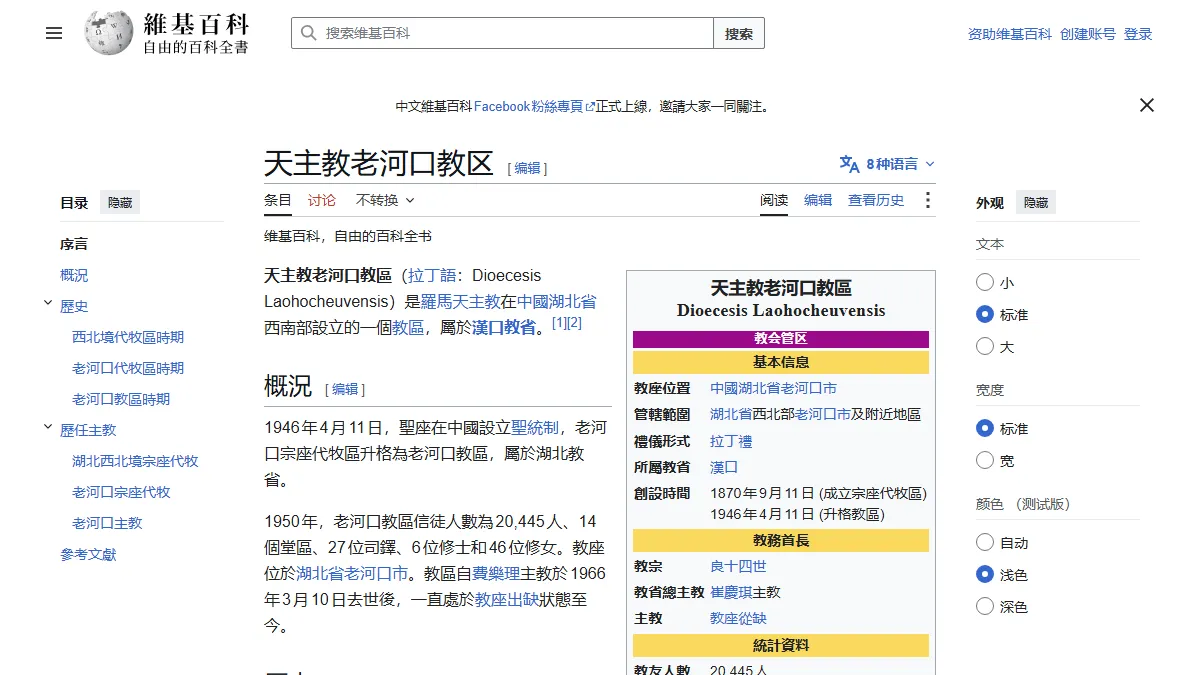The image size is (1200, 675).
Task: Collapse the 歷史 contents section
Action: click(x=48, y=304)
